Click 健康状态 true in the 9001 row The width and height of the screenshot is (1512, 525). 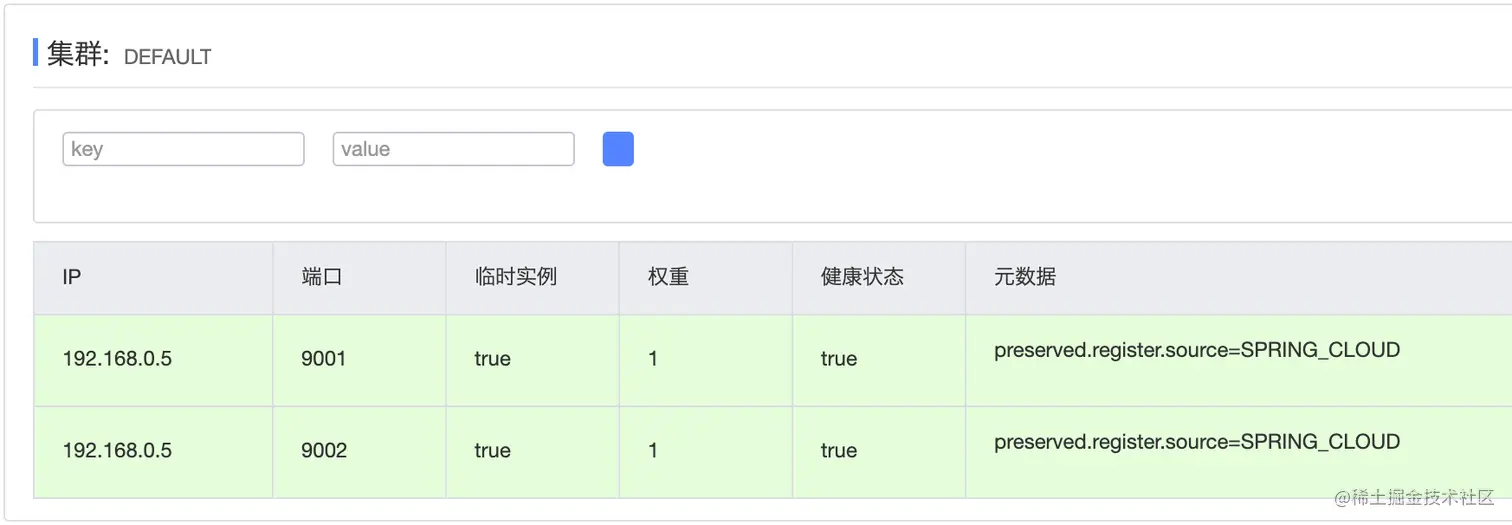tap(839, 358)
